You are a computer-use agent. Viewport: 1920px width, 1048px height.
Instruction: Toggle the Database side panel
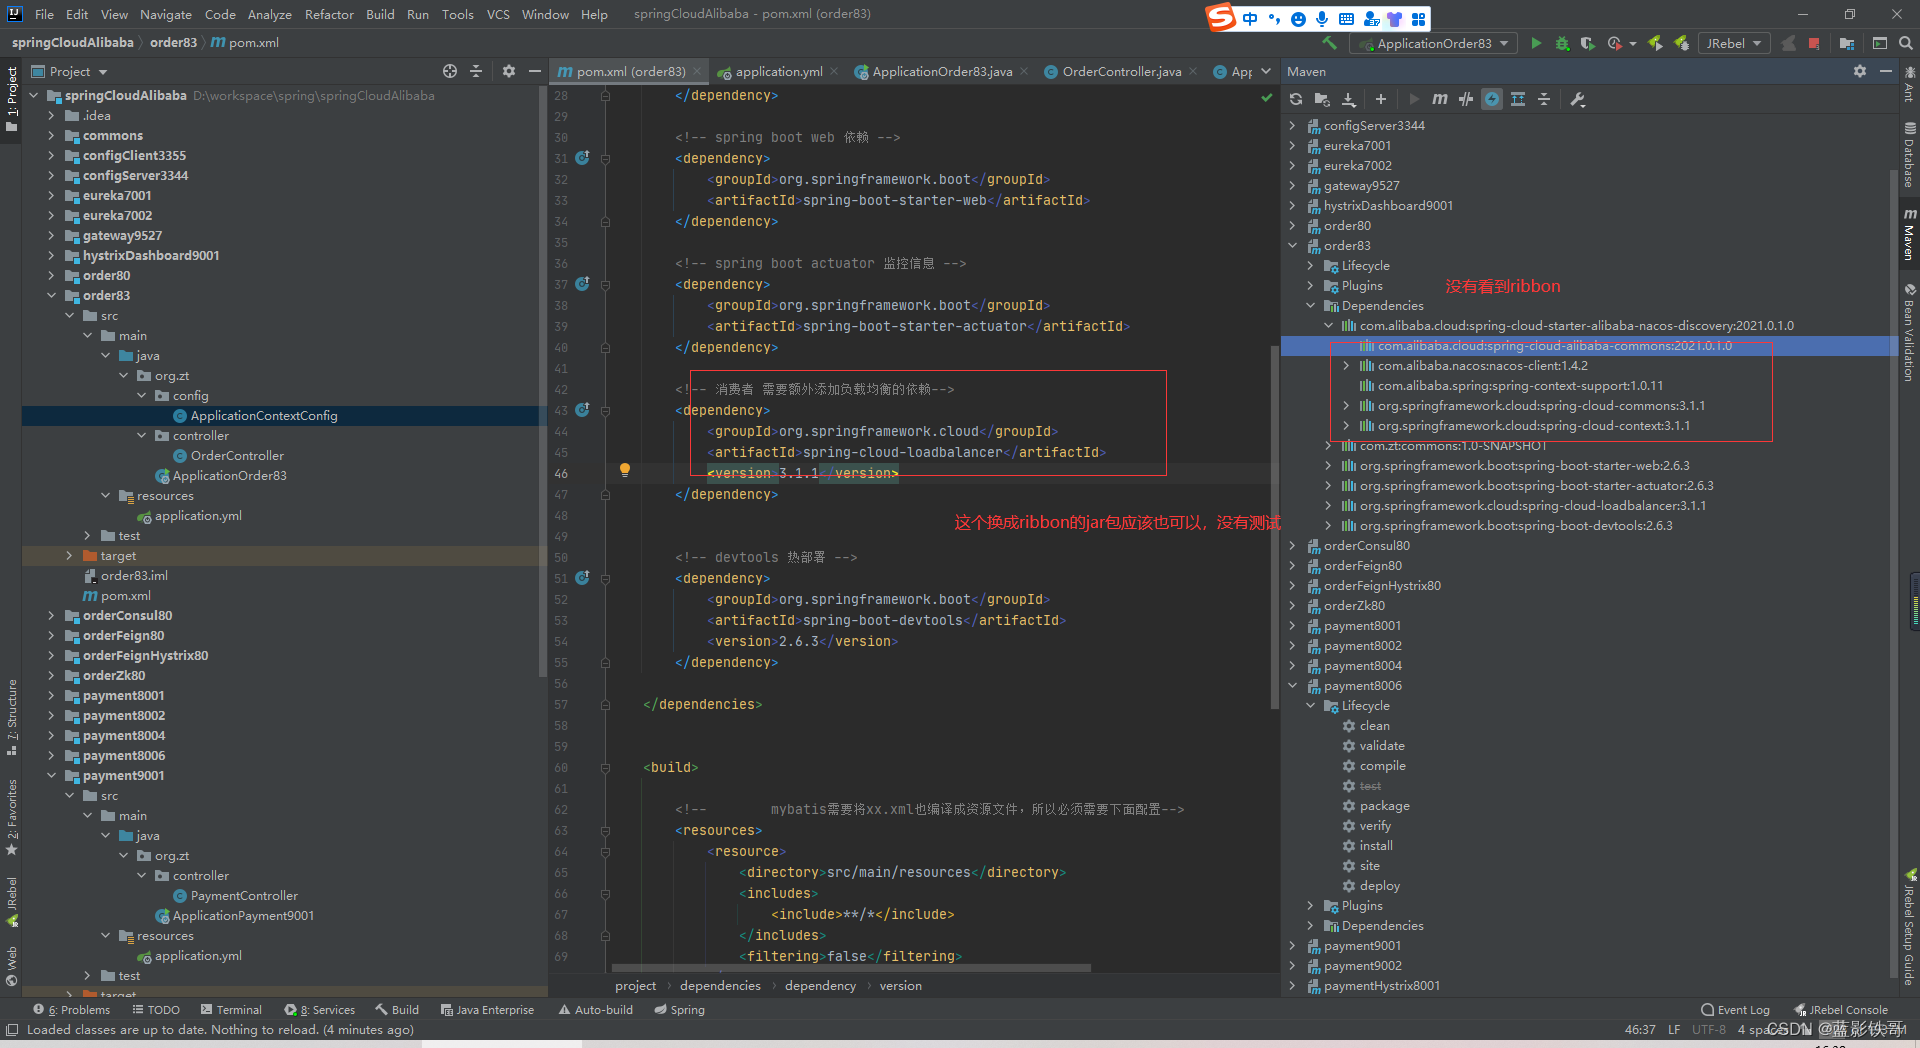1909,156
